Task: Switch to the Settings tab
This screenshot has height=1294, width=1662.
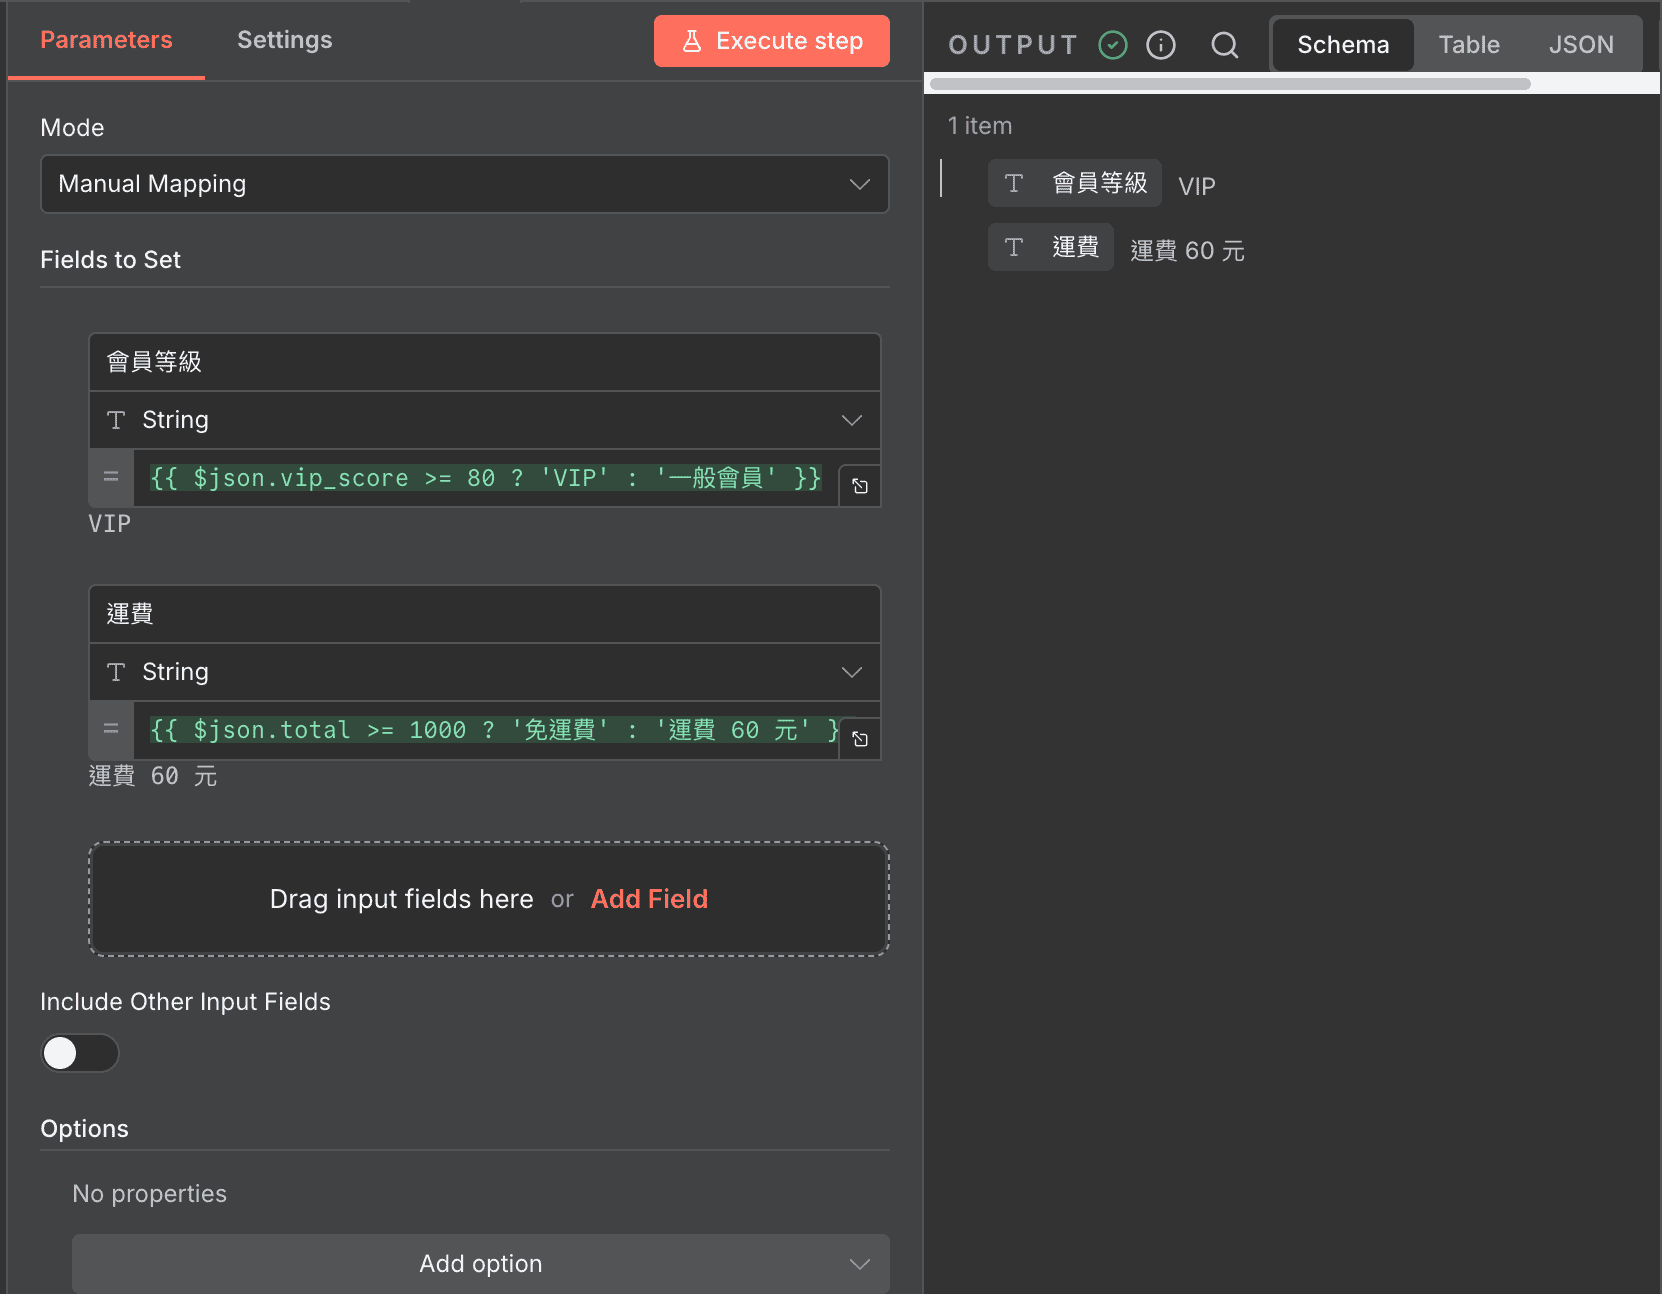Action: pos(284,40)
